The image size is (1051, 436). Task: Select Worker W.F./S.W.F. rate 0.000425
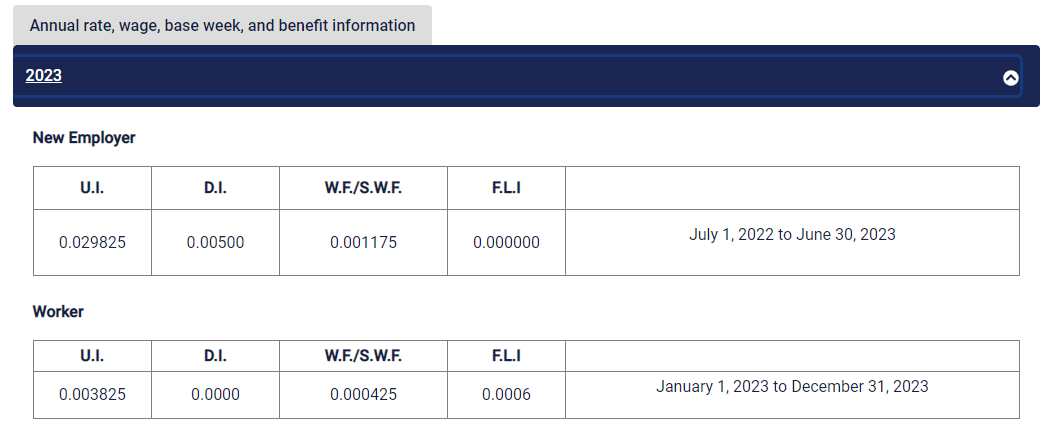tap(363, 395)
